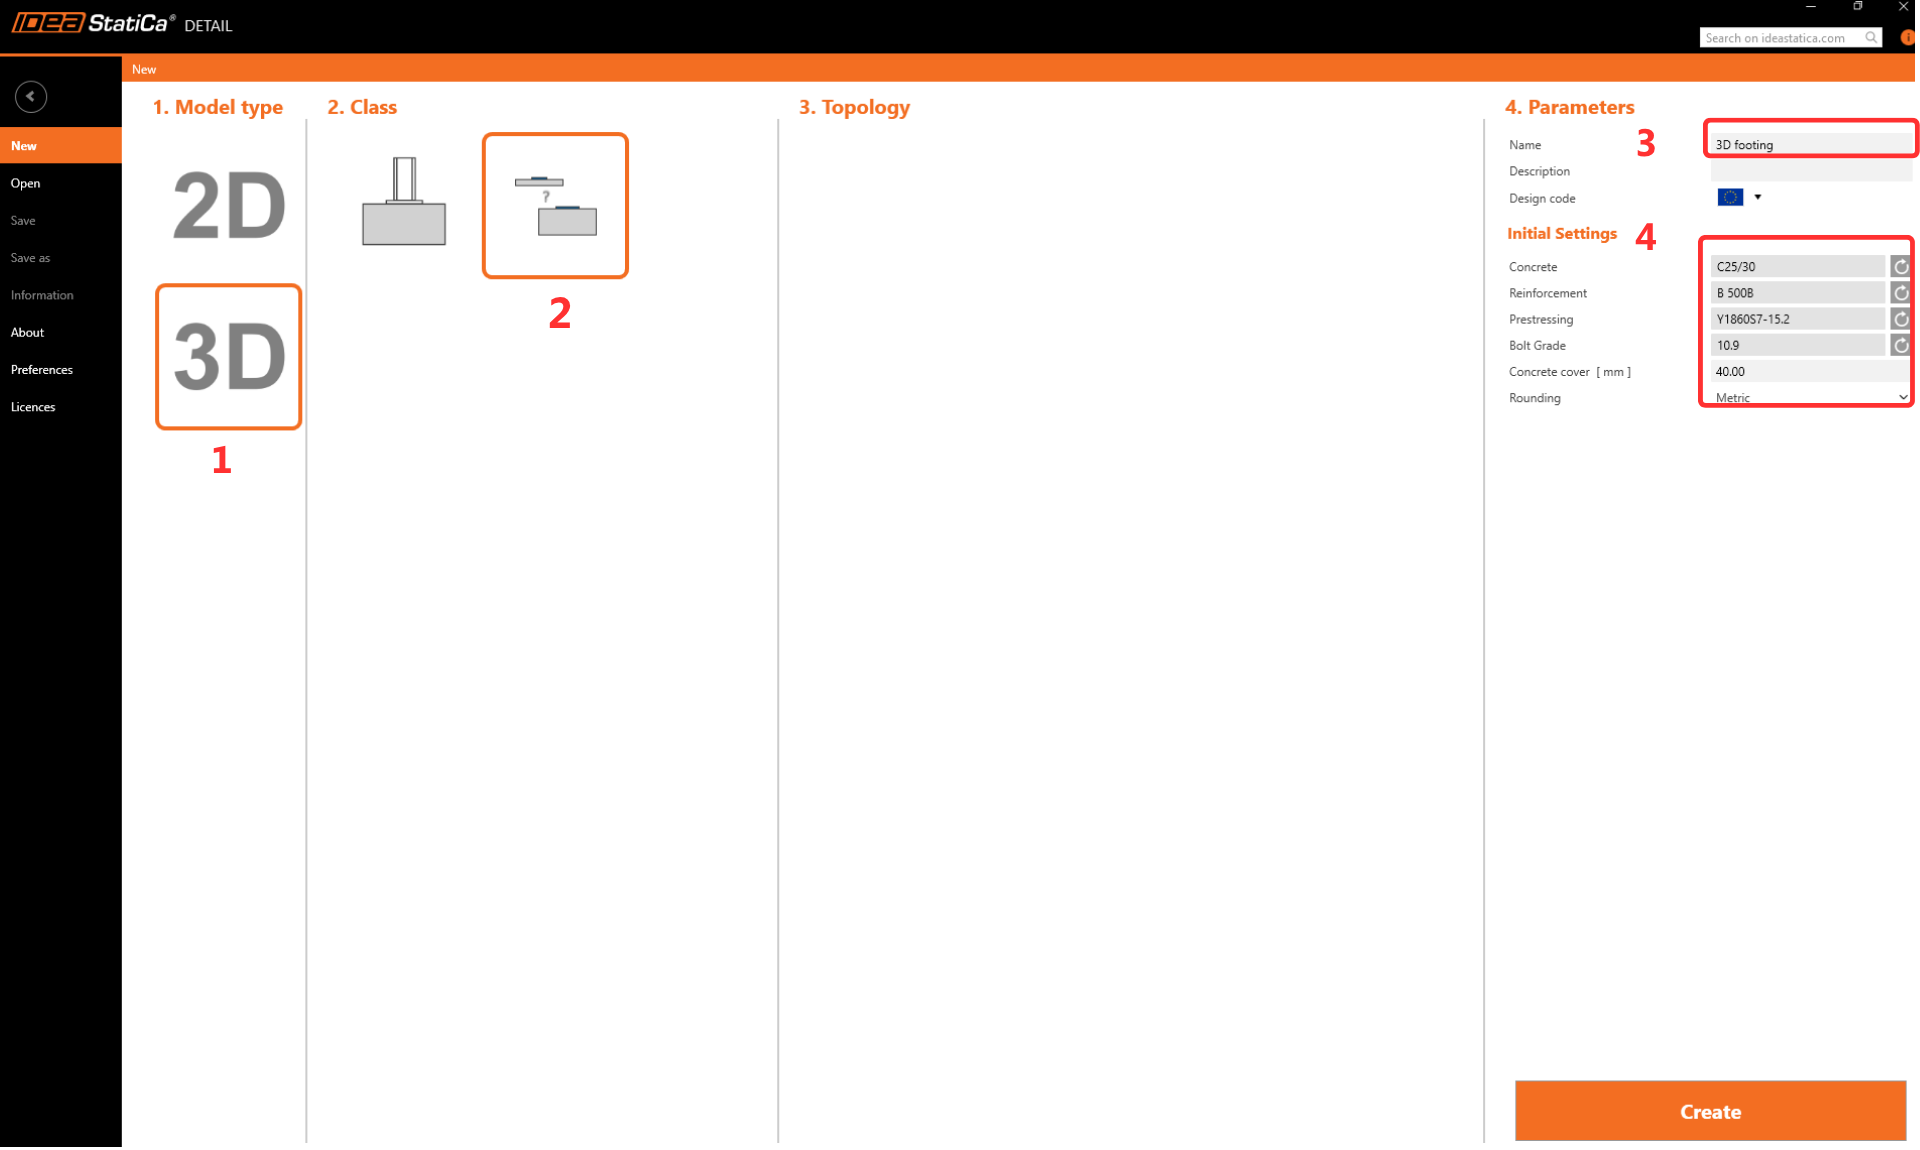
Task: Click the Concrete cover value field
Action: coord(1806,371)
